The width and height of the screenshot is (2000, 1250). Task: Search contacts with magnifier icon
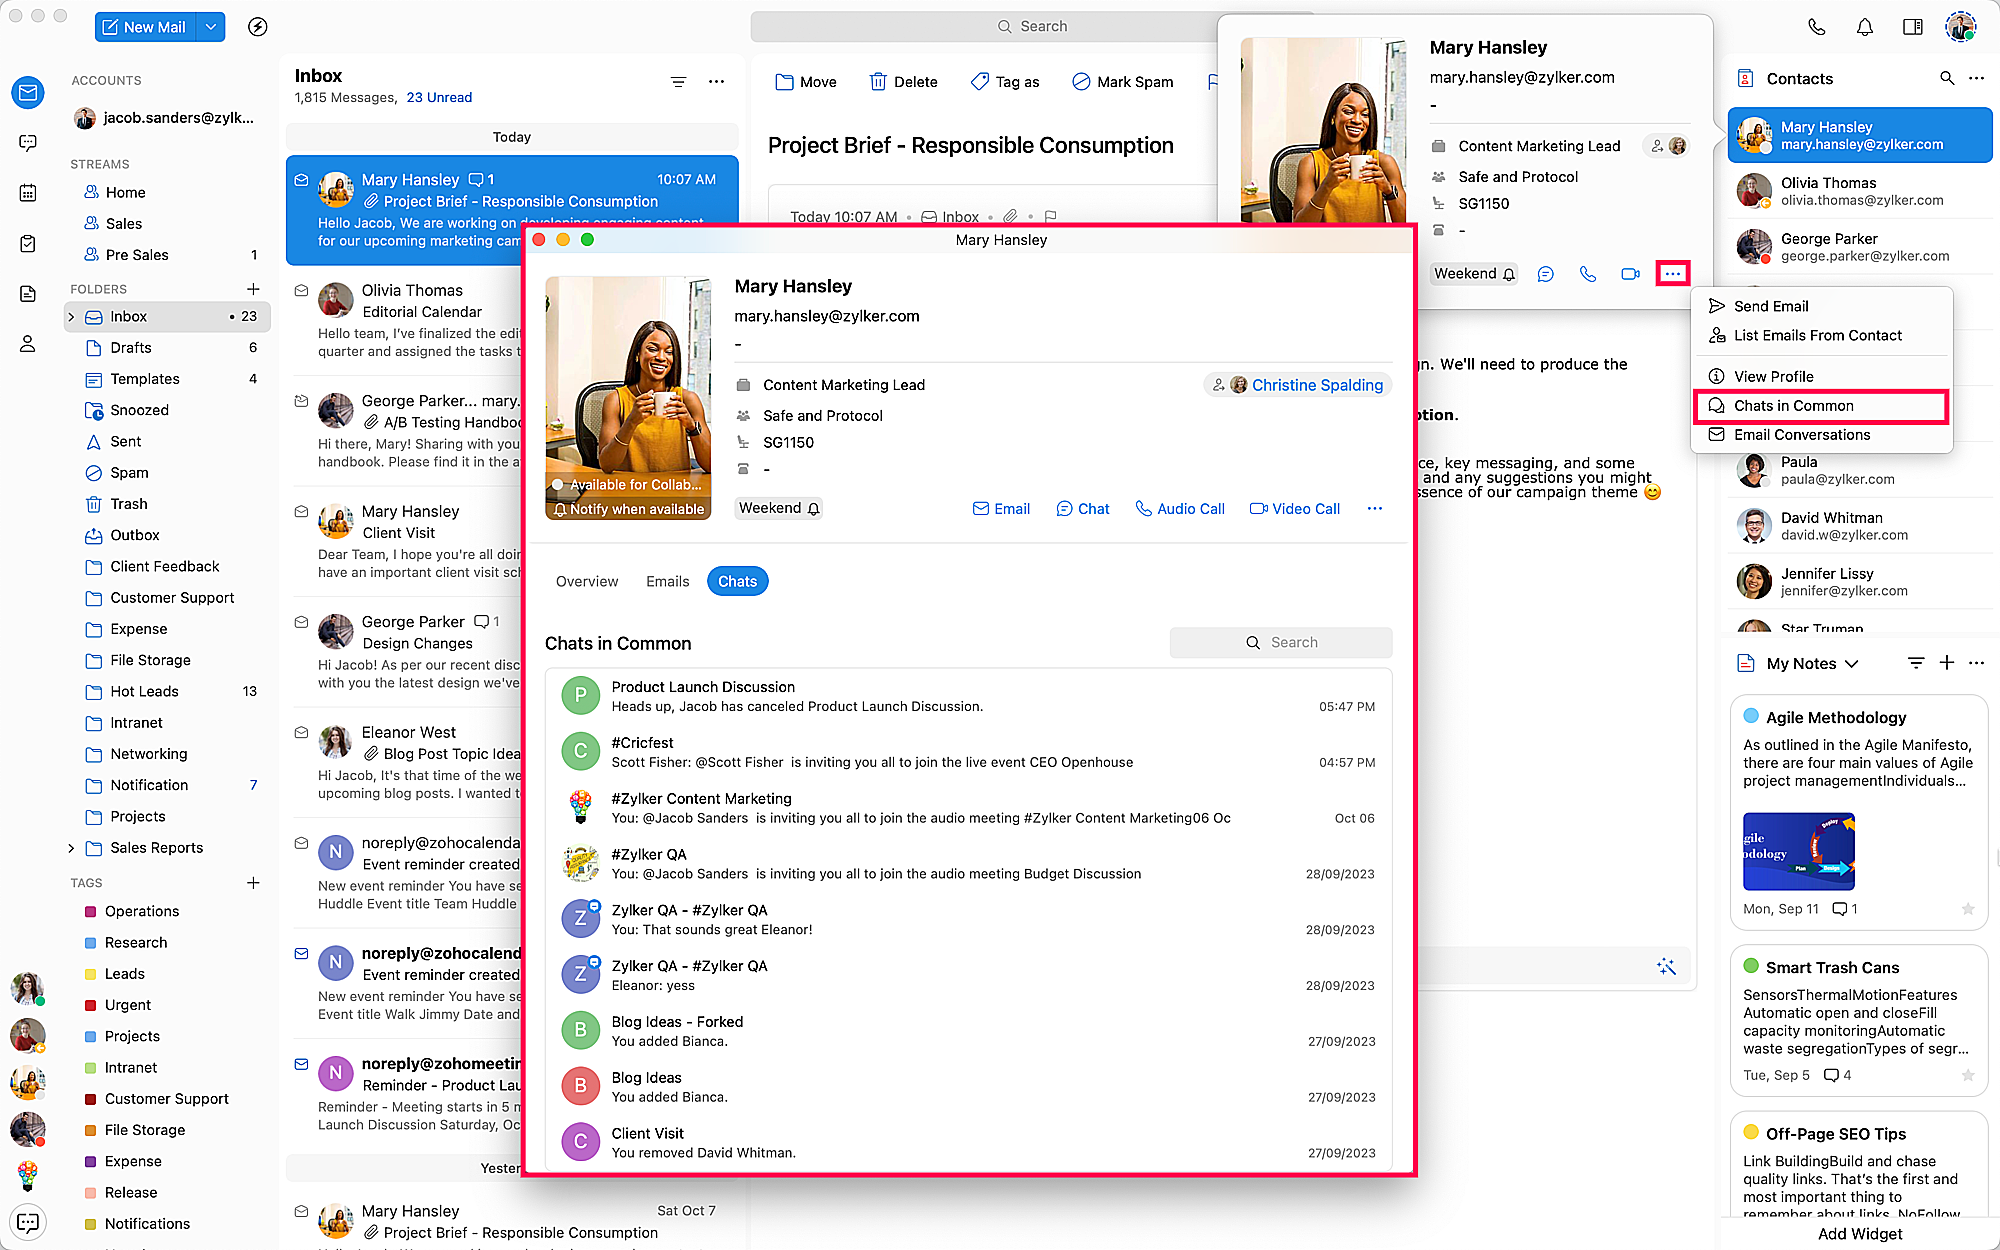pyautogui.click(x=1946, y=78)
